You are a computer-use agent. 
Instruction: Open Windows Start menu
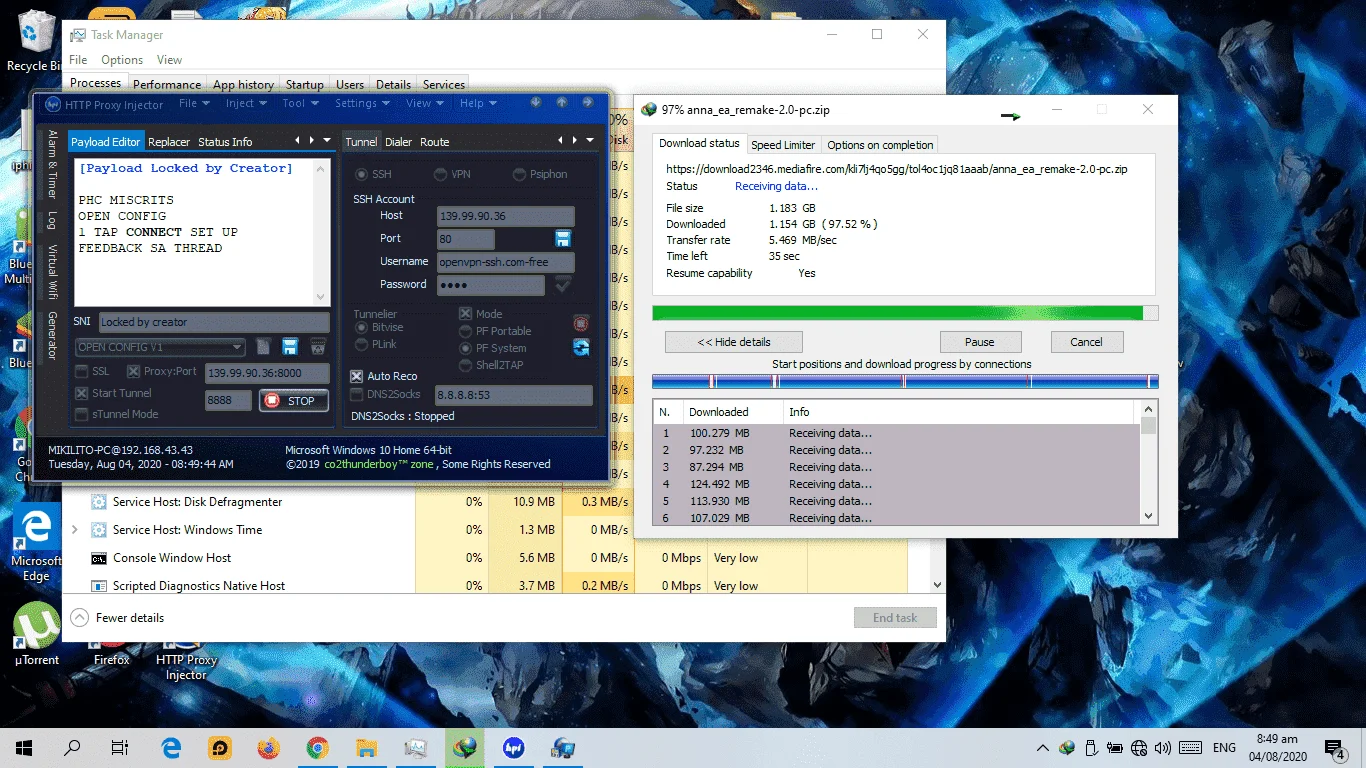coord(24,747)
